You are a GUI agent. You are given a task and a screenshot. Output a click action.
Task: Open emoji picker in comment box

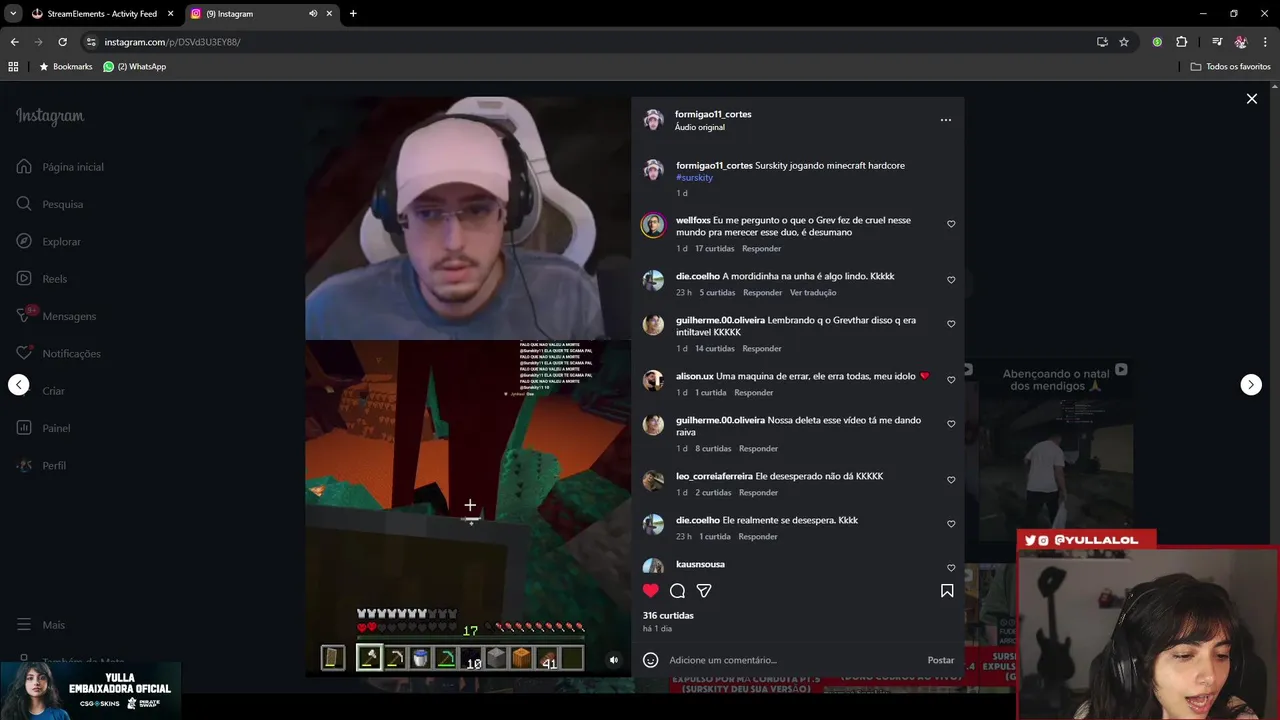pyautogui.click(x=651, y=660)
